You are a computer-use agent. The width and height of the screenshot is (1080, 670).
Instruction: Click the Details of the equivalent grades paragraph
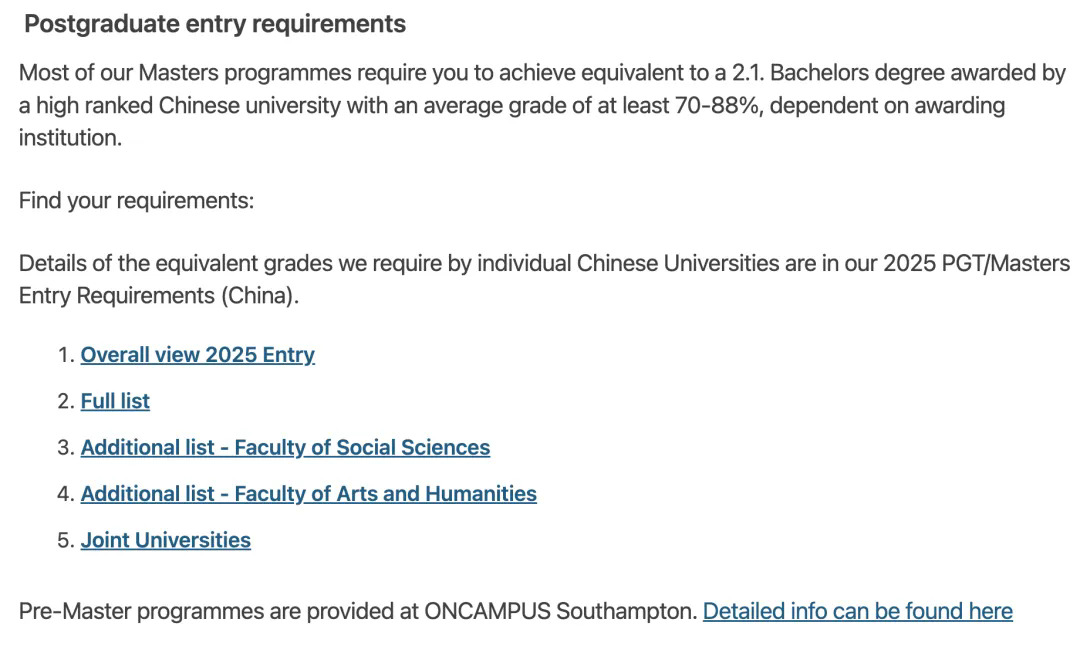pos(400,264)
